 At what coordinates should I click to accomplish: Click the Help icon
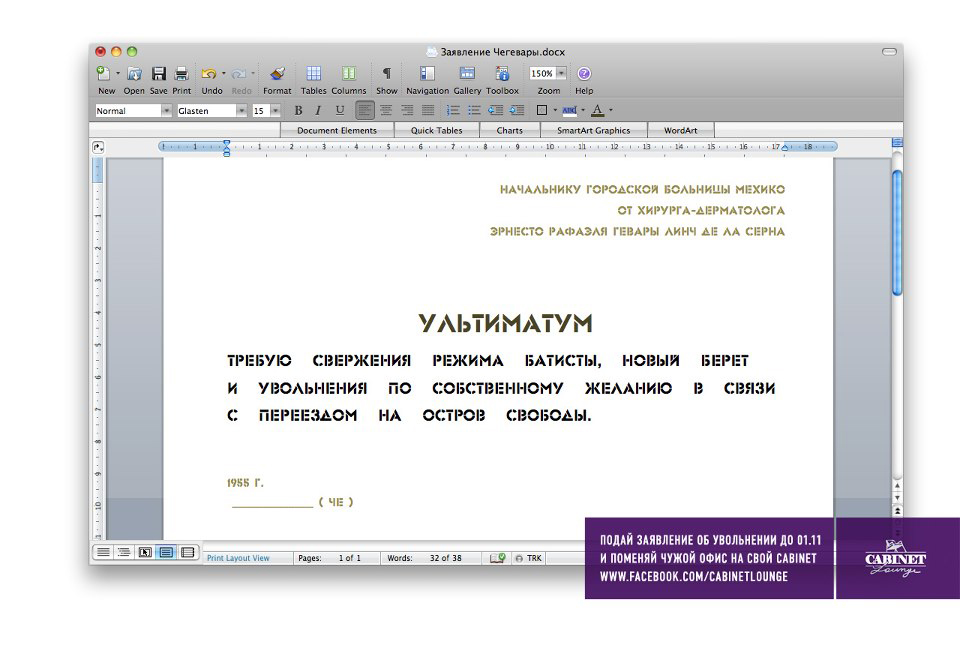(584, 73)
